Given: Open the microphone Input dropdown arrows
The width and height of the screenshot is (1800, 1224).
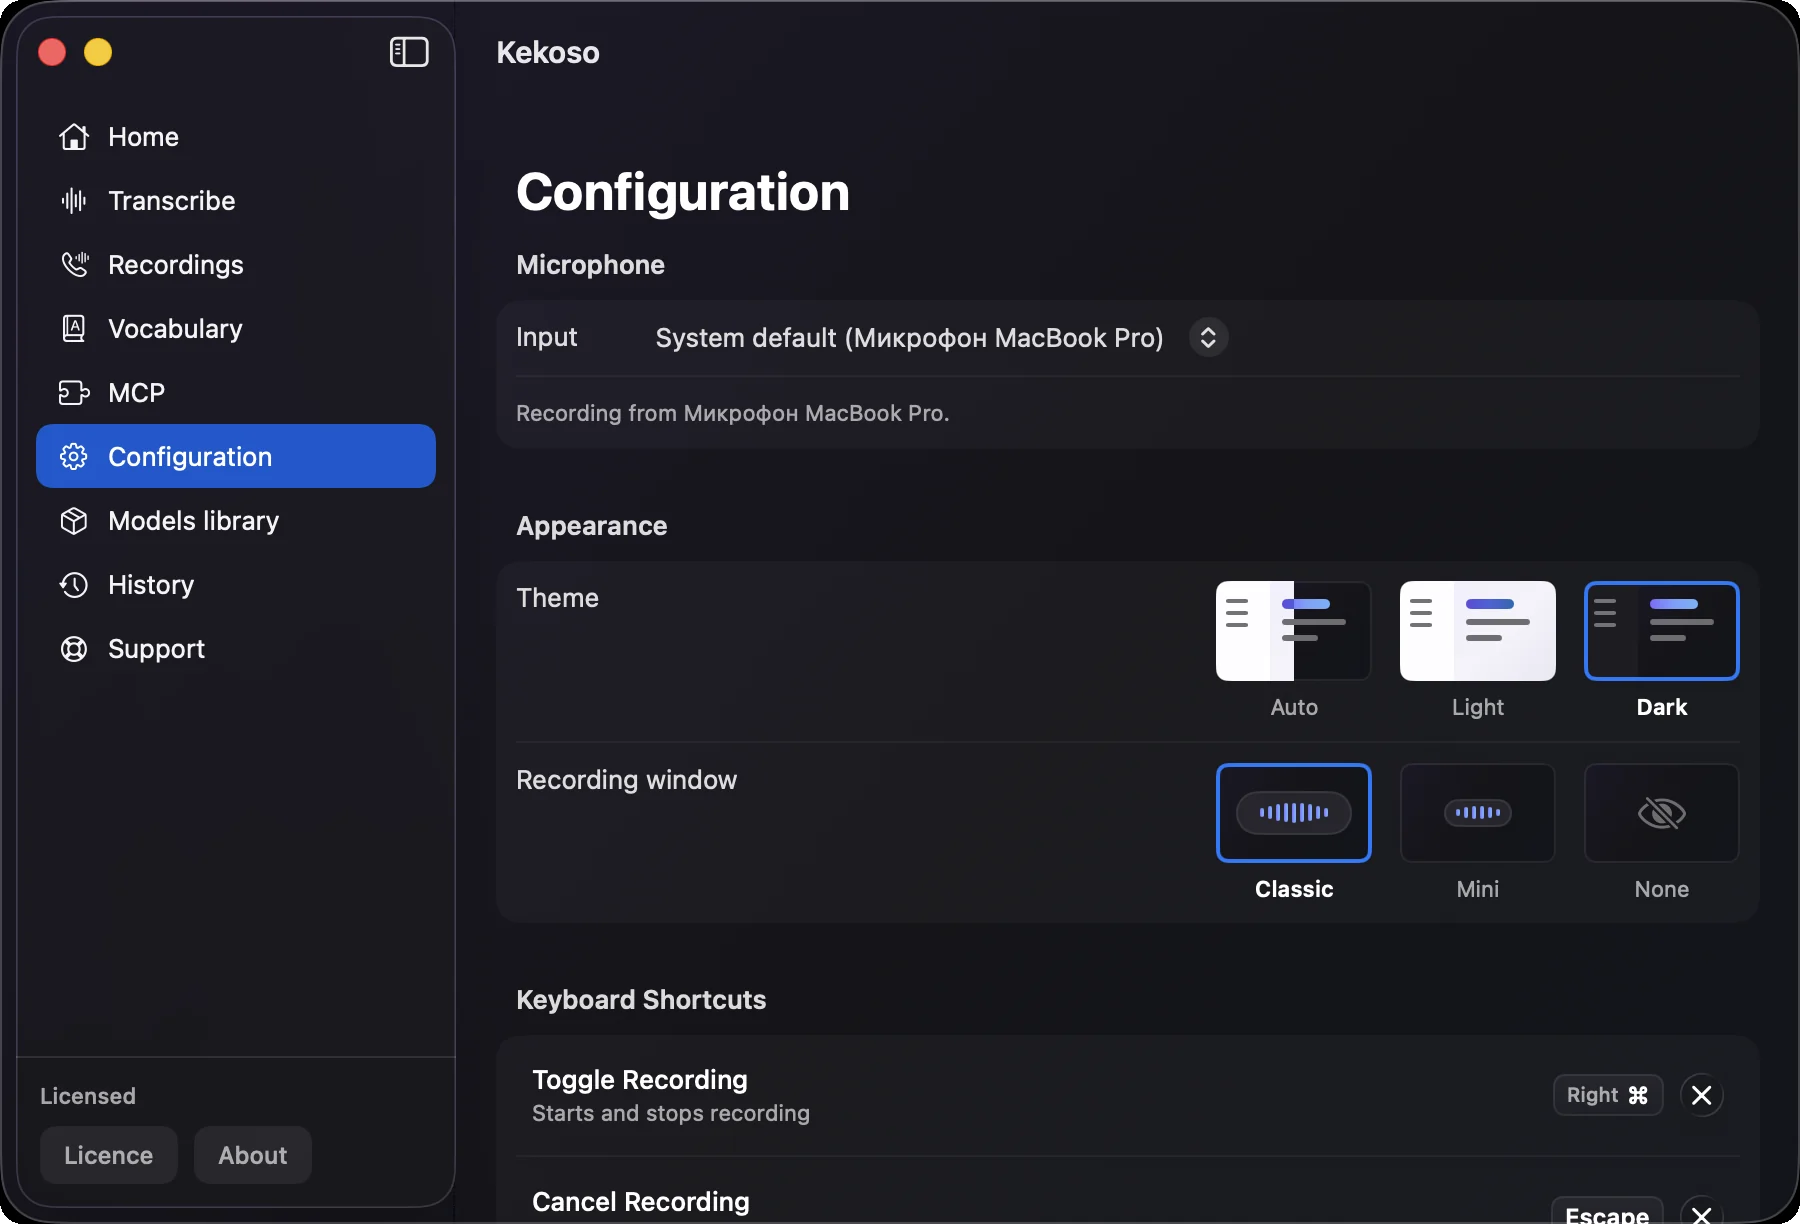Looking at the screenshot, I should click(x=1208, y=338).
